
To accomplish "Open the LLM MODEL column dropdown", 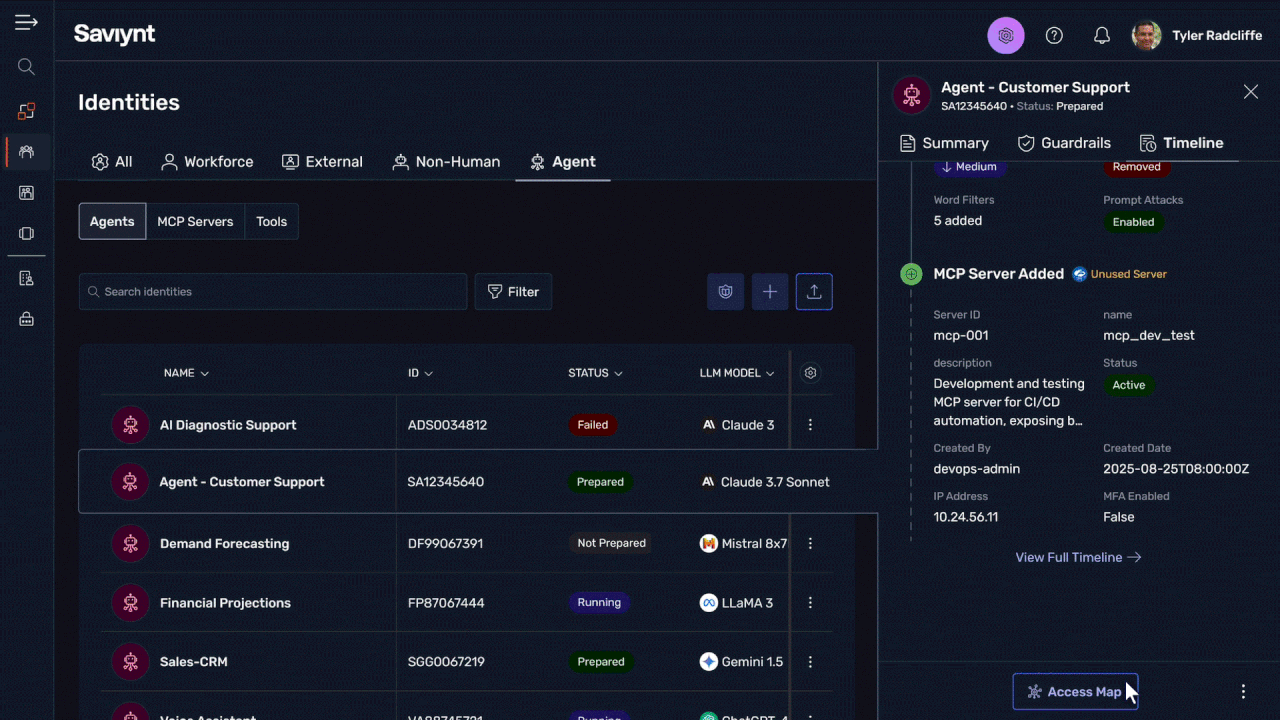I will click(x=737, y=373).
